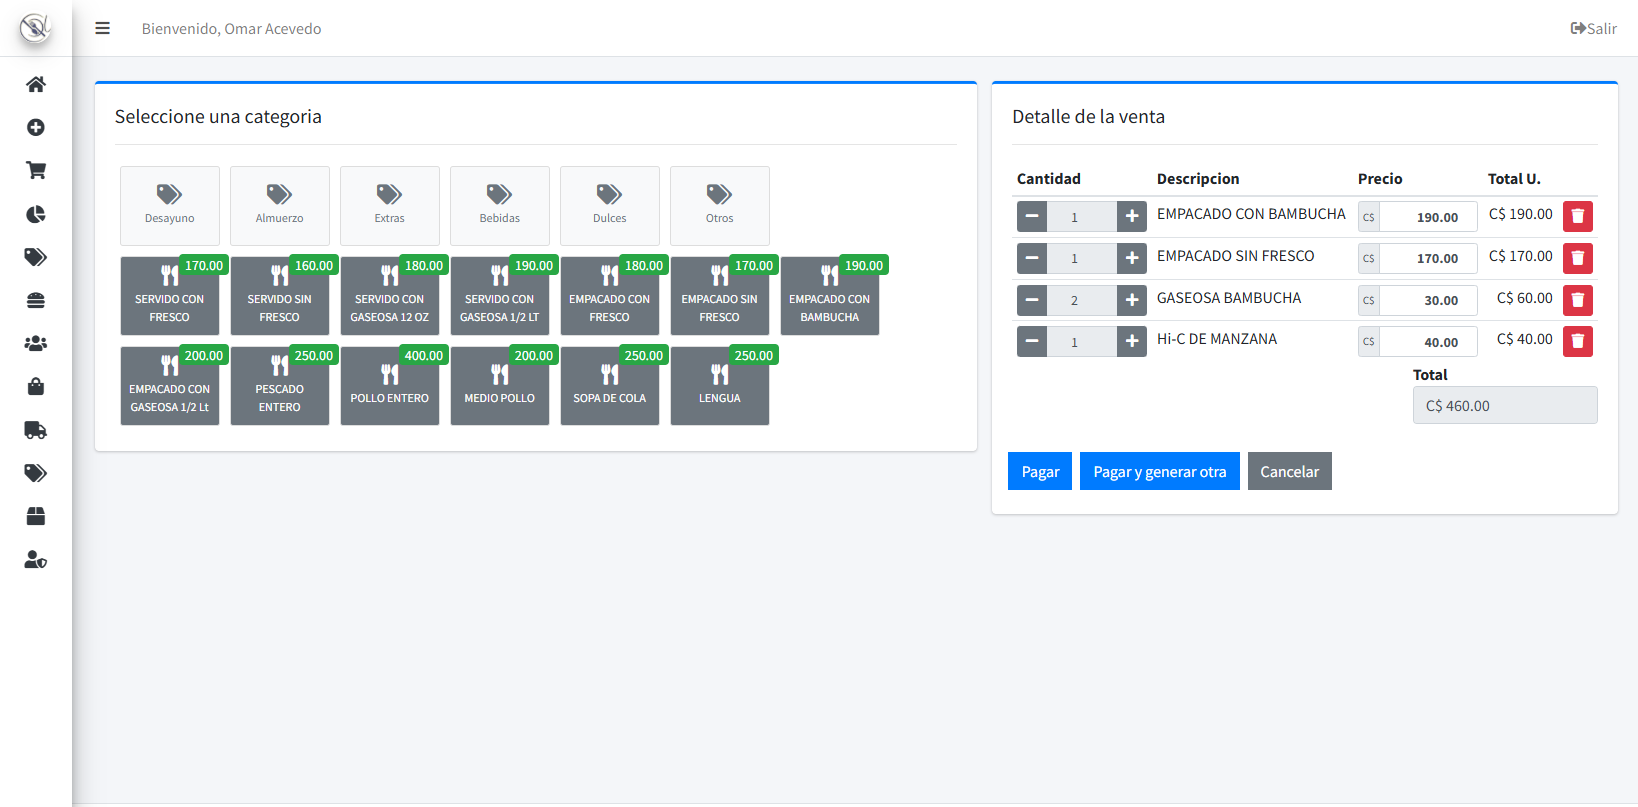Open the pie chart sidebar icon
The height and width of the screenshot is (807, 1638).
pyautogui.click(x=36, y=214)
